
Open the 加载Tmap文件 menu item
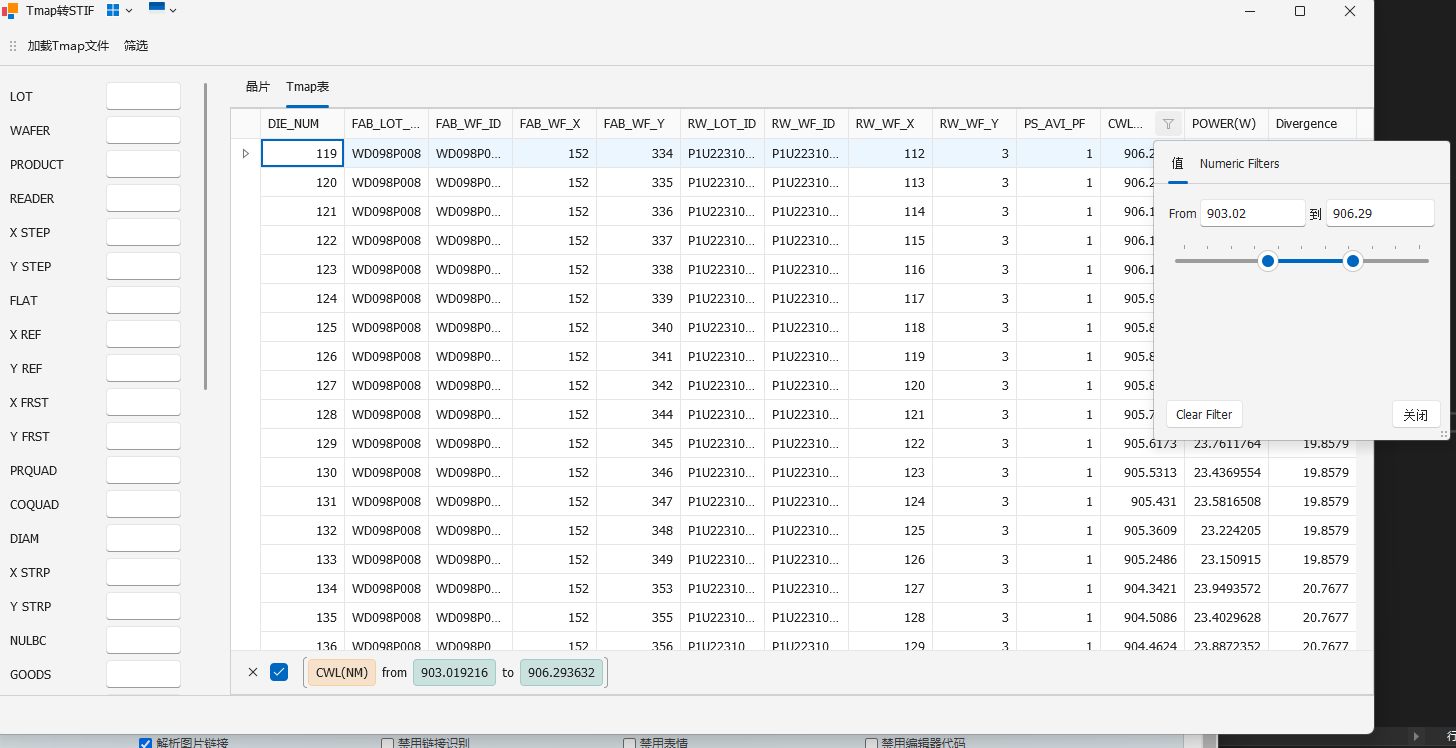pyautogui.click(x=68, y=46)
